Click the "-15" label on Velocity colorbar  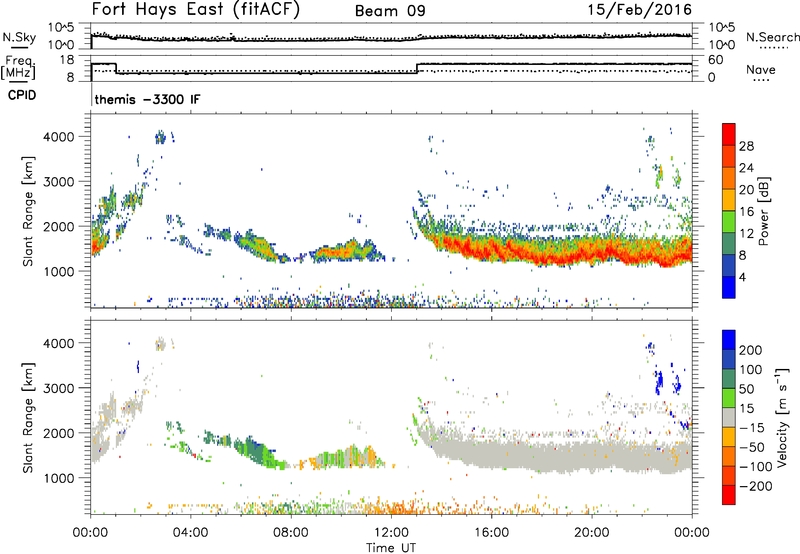coord(752,428)
